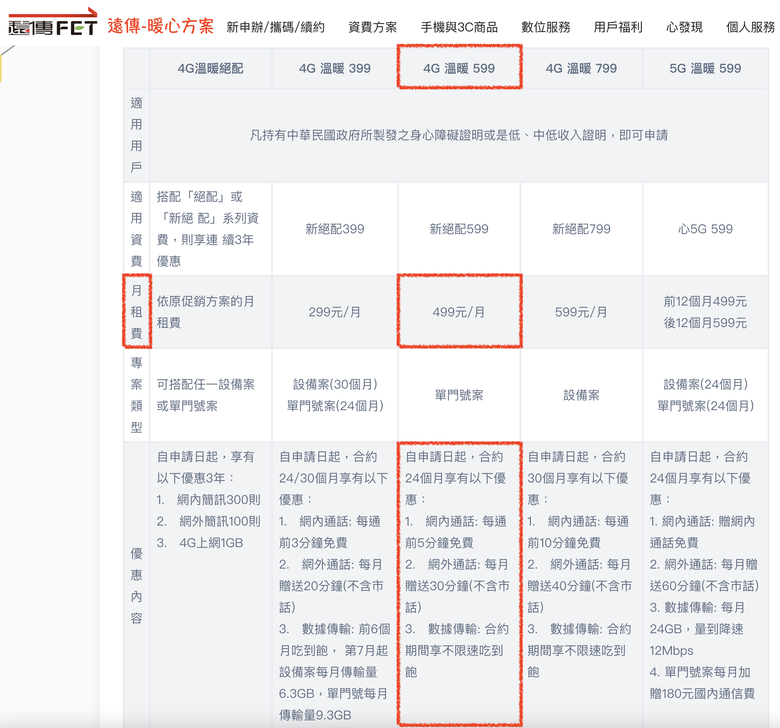Click the 網內簡訊300則 benefit text
This screenshot has width=780, height=728.
pos(218,500)
